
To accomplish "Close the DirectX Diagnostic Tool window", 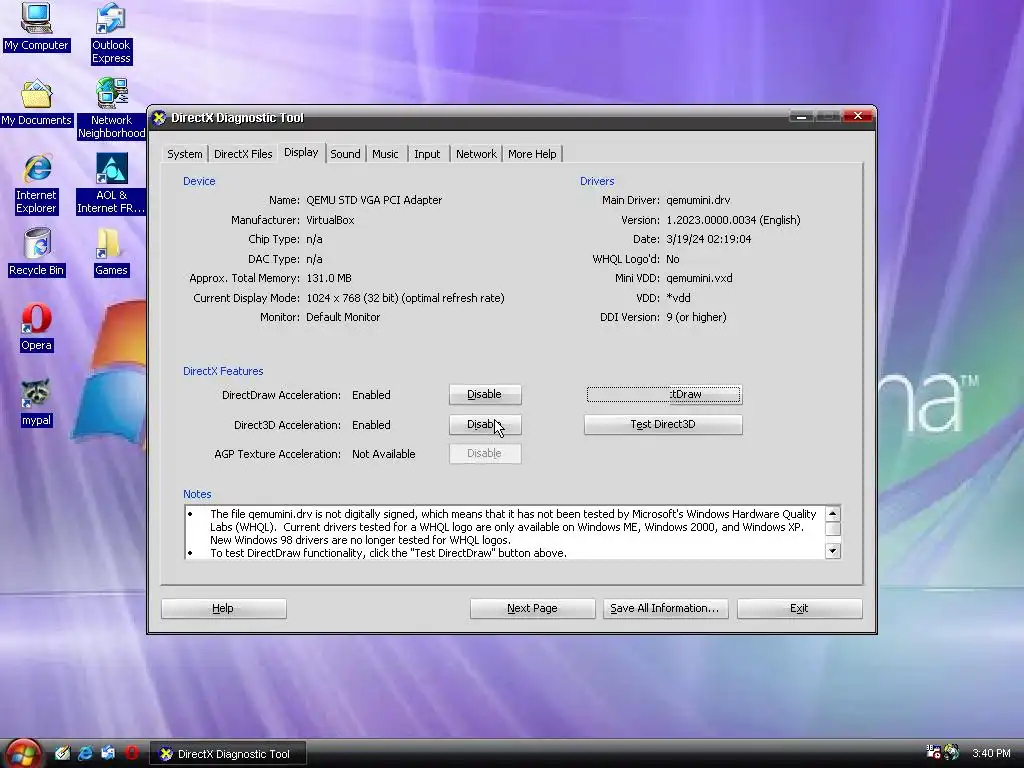I will 858,116.
